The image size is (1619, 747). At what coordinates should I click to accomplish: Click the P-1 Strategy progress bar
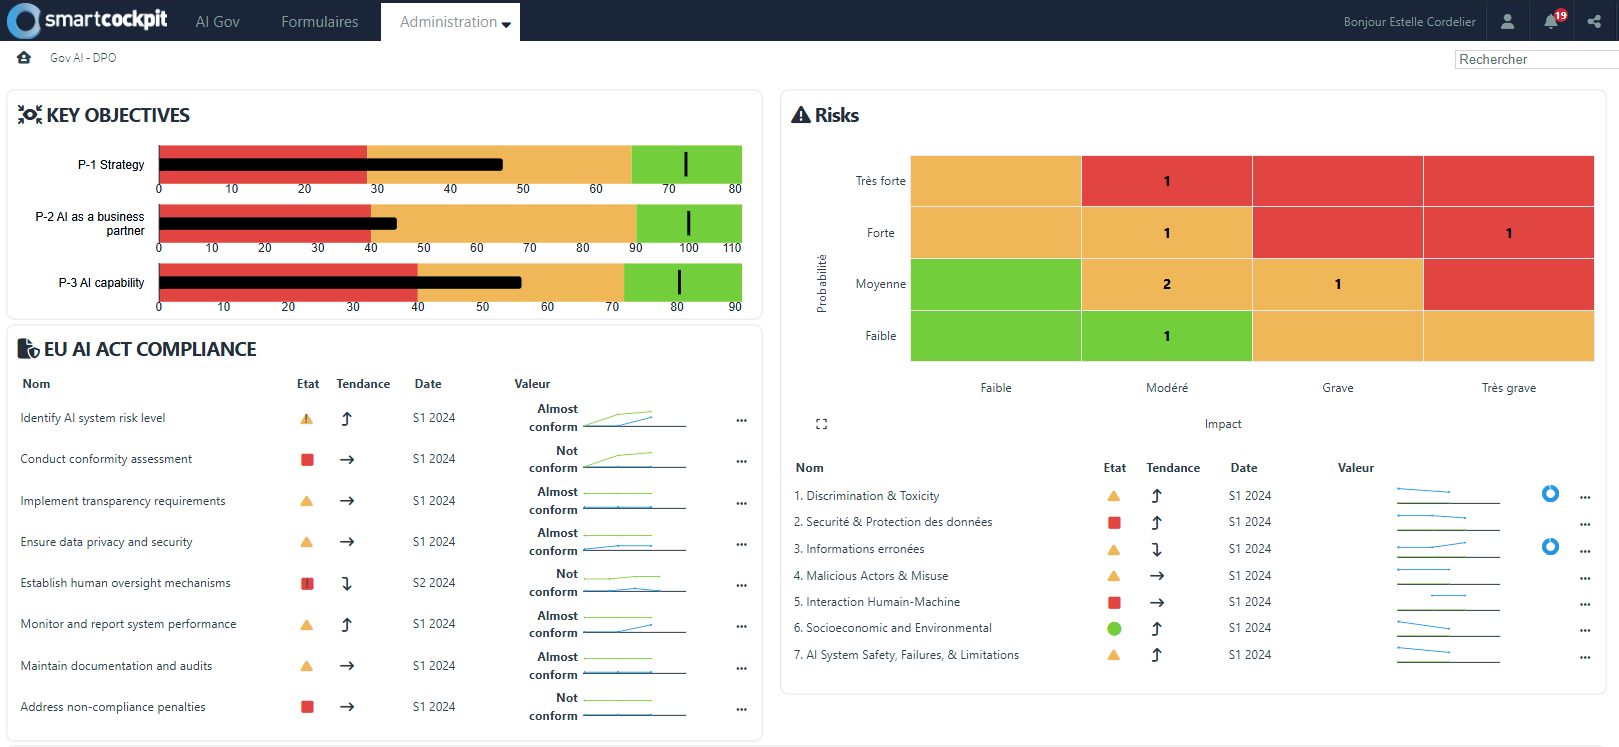[450, 165]
